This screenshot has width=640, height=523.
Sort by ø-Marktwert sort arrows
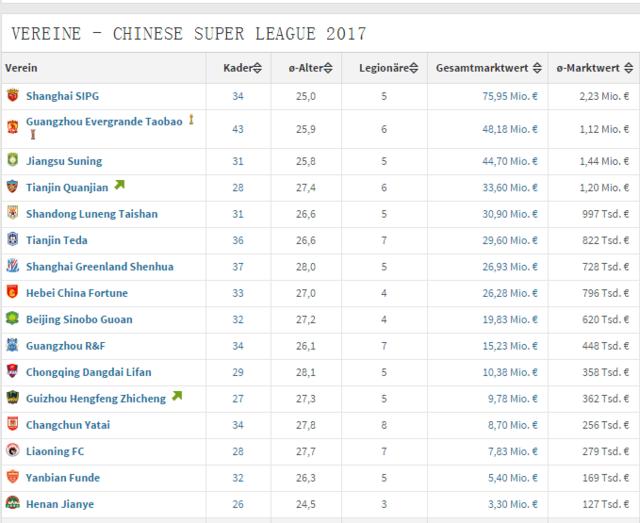click(629, 68)
